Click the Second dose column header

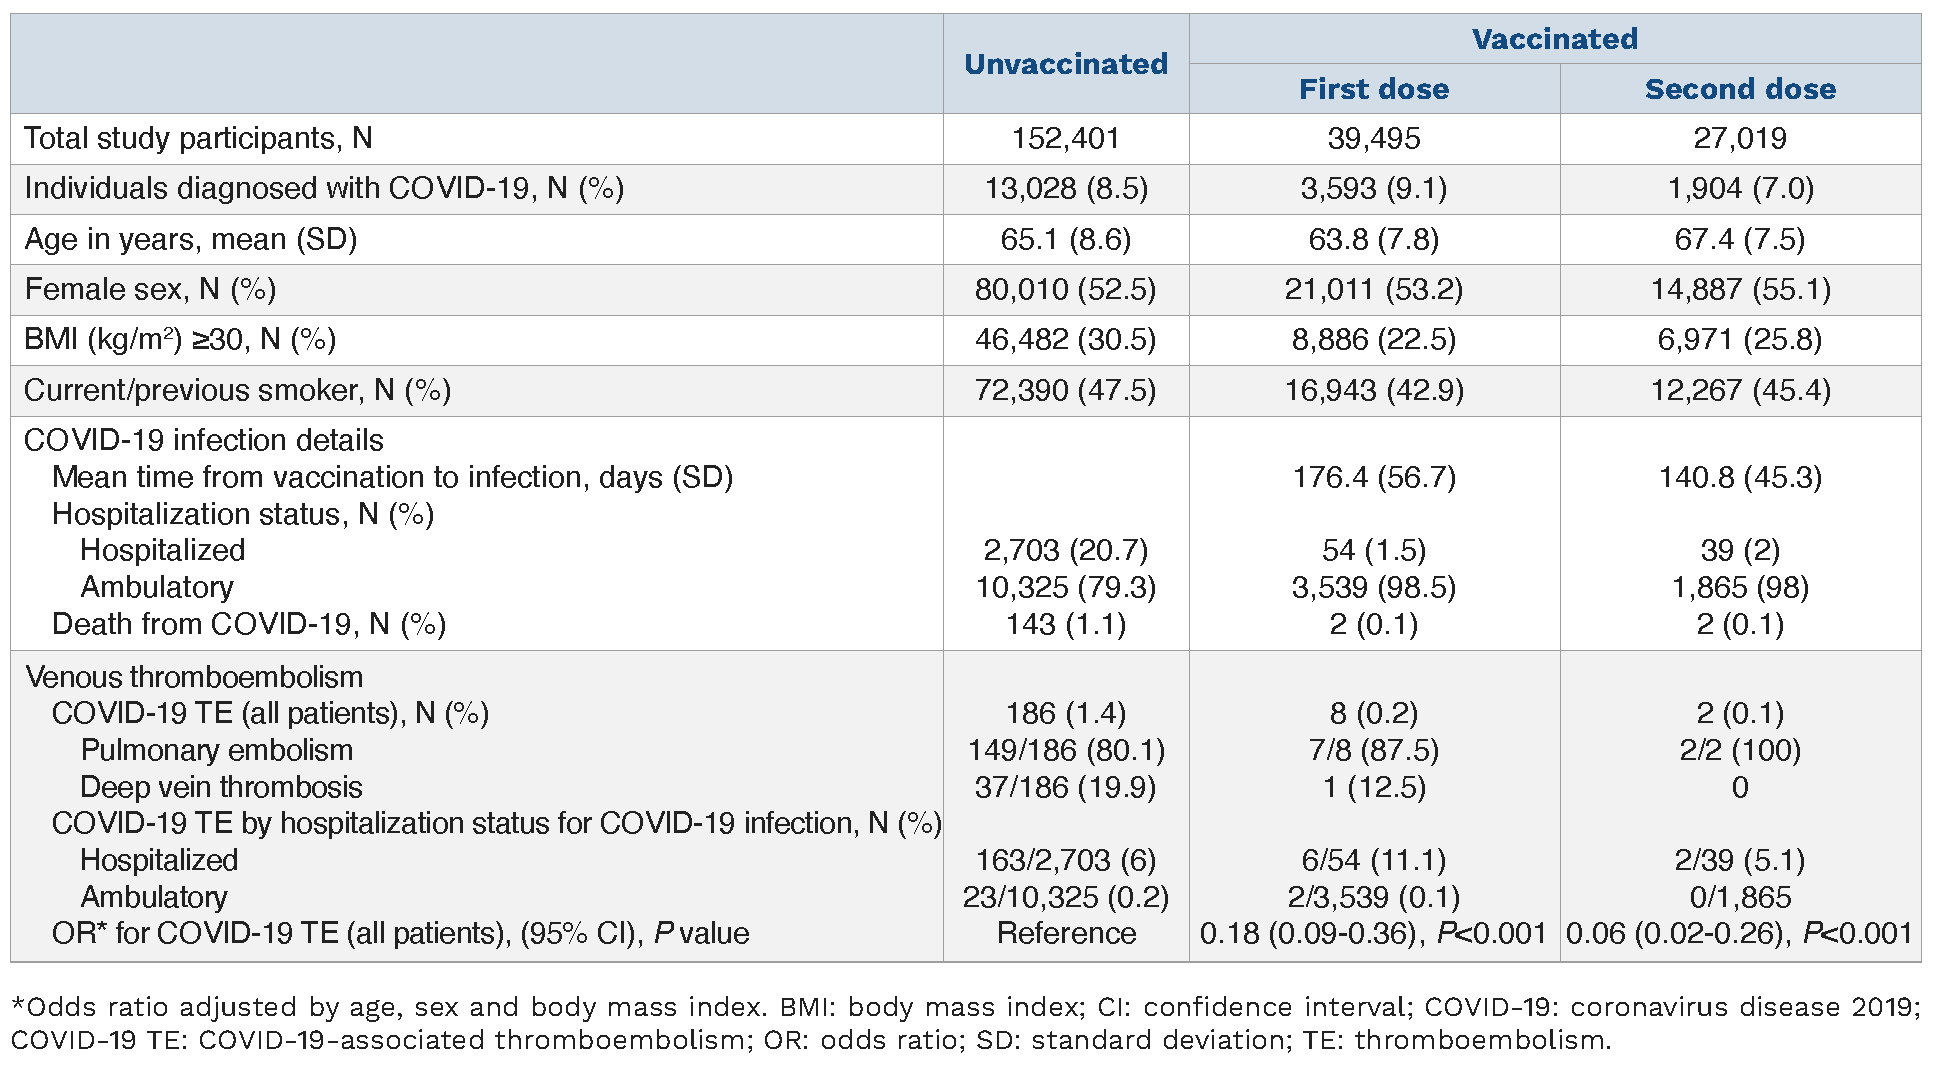(1739, 89)
